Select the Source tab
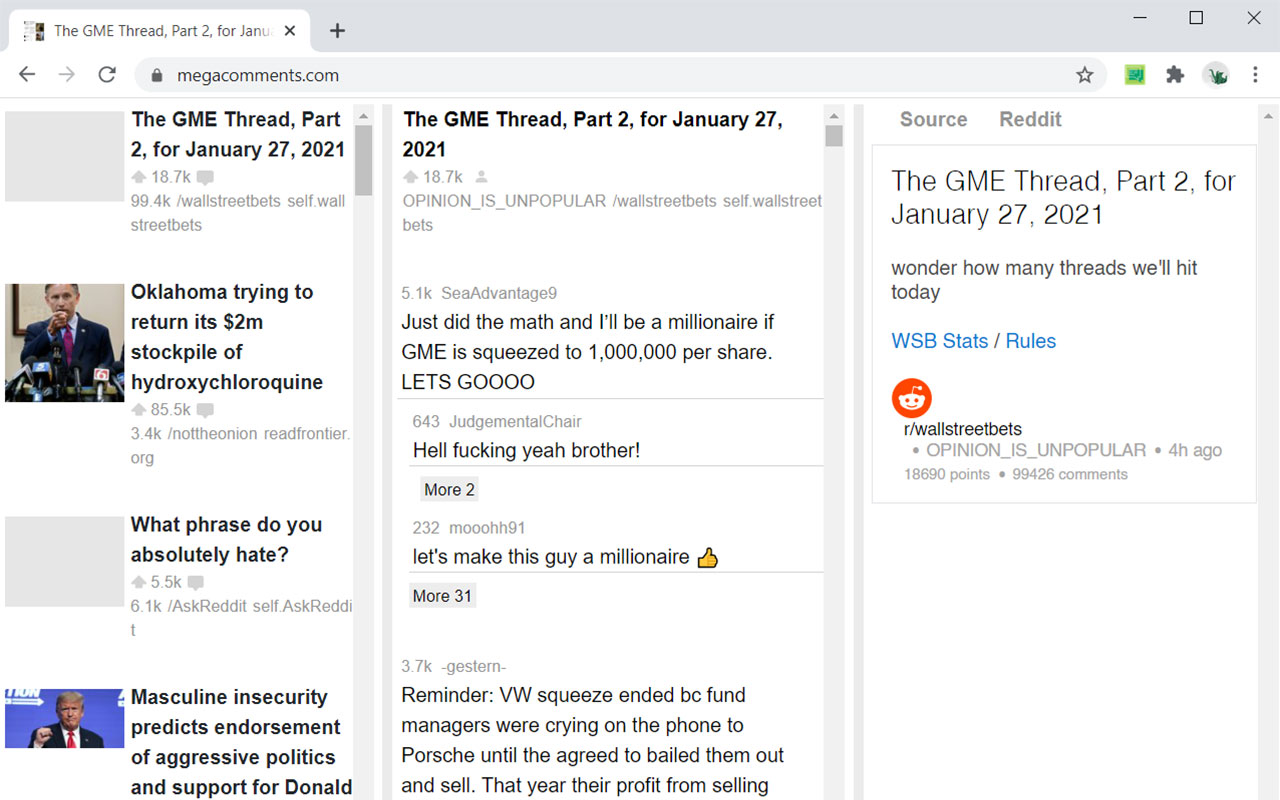Image resolution: width=1280 pixels, height=800 pixels. (x=933, y=119)
